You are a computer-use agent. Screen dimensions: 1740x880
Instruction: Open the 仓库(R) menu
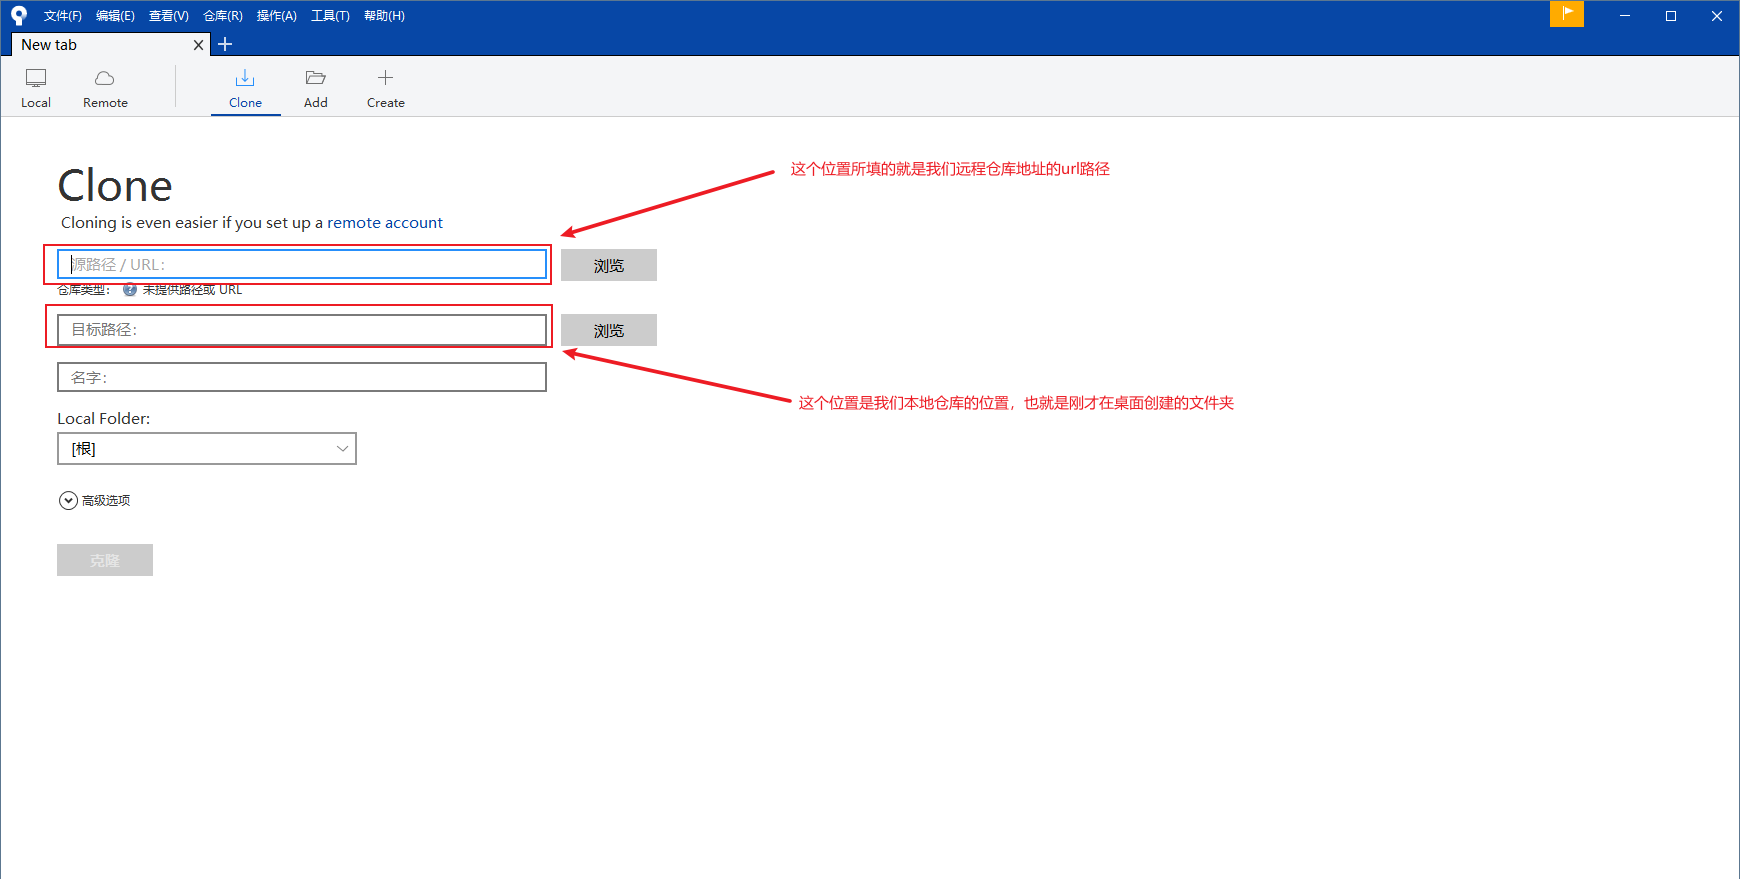222,16
